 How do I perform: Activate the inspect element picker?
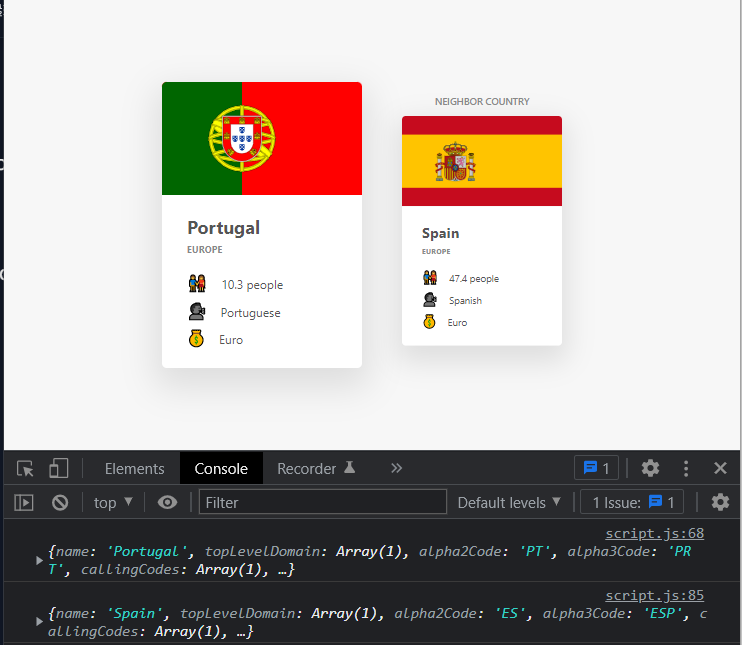point(25,468)
